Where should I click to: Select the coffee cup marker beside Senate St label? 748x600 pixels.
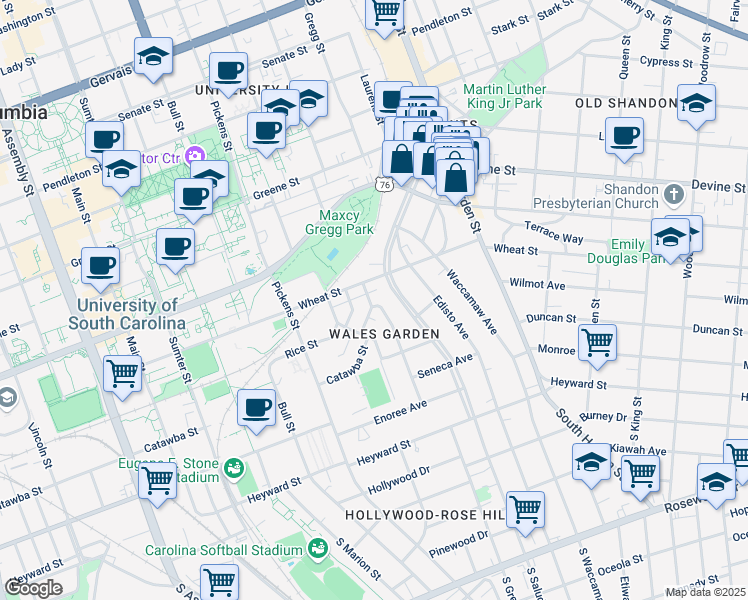tap(228, 73)
